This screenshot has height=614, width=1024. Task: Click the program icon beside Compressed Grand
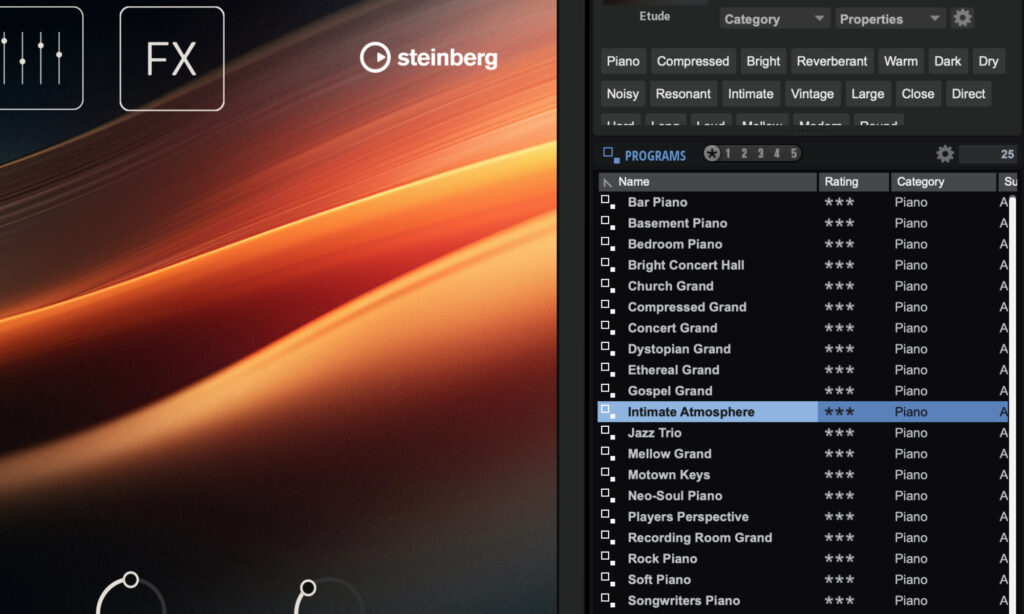coord(608,306)
